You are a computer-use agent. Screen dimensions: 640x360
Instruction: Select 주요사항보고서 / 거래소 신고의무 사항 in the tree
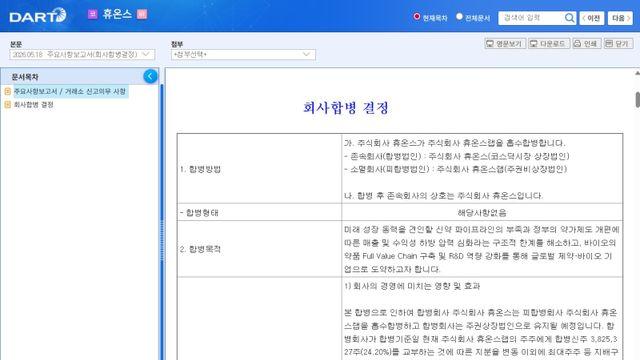70,91
